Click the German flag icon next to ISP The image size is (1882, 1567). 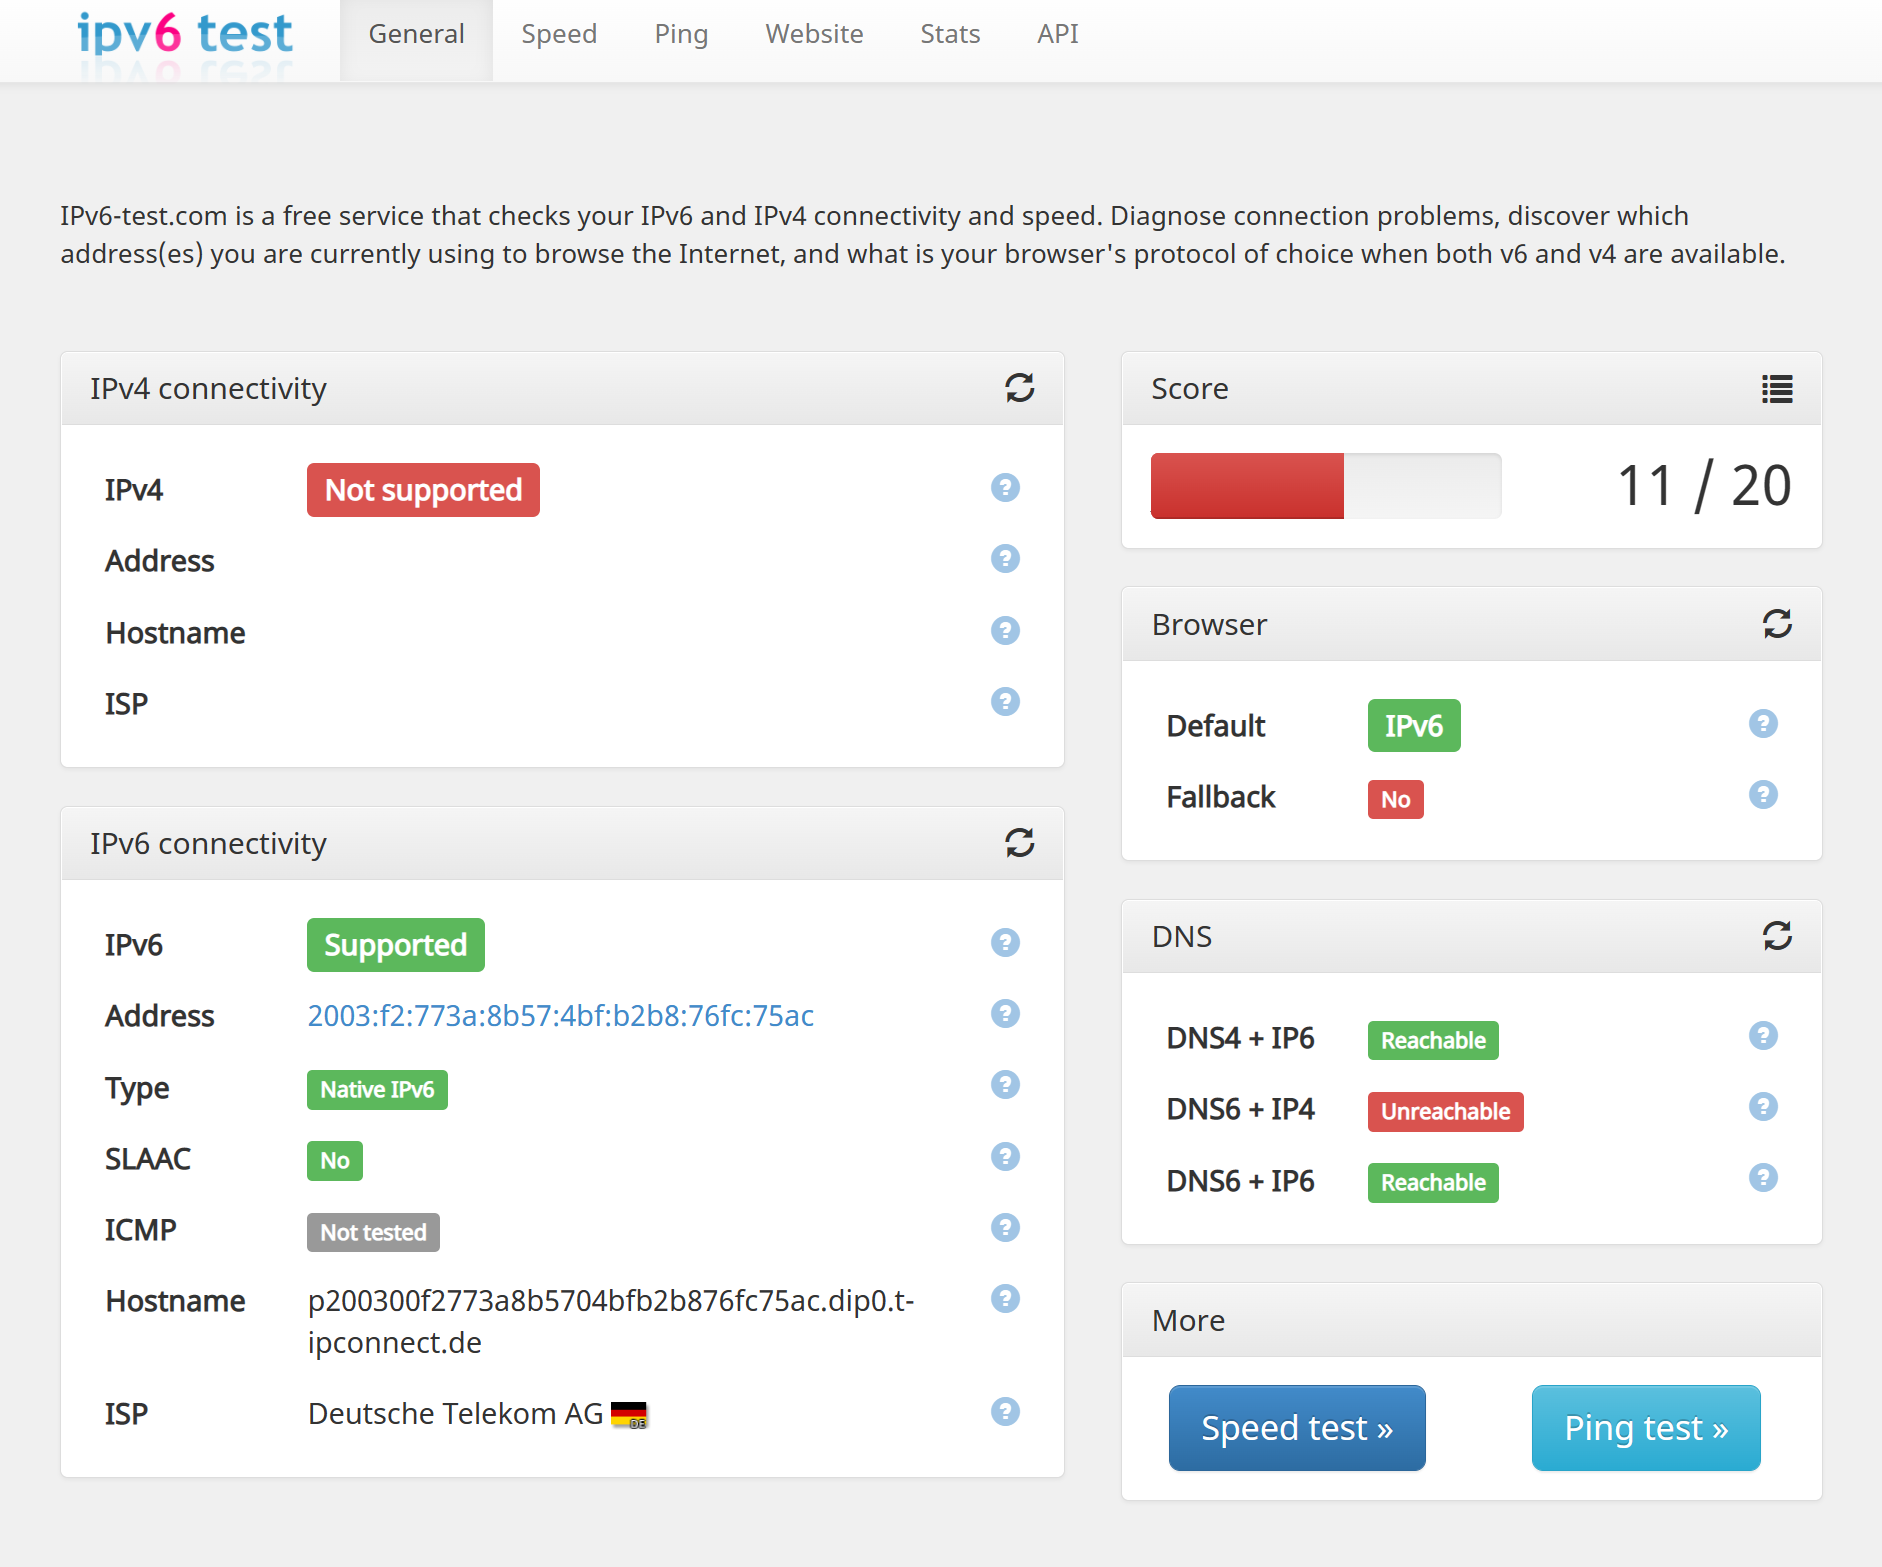(x=629, y=1415)
